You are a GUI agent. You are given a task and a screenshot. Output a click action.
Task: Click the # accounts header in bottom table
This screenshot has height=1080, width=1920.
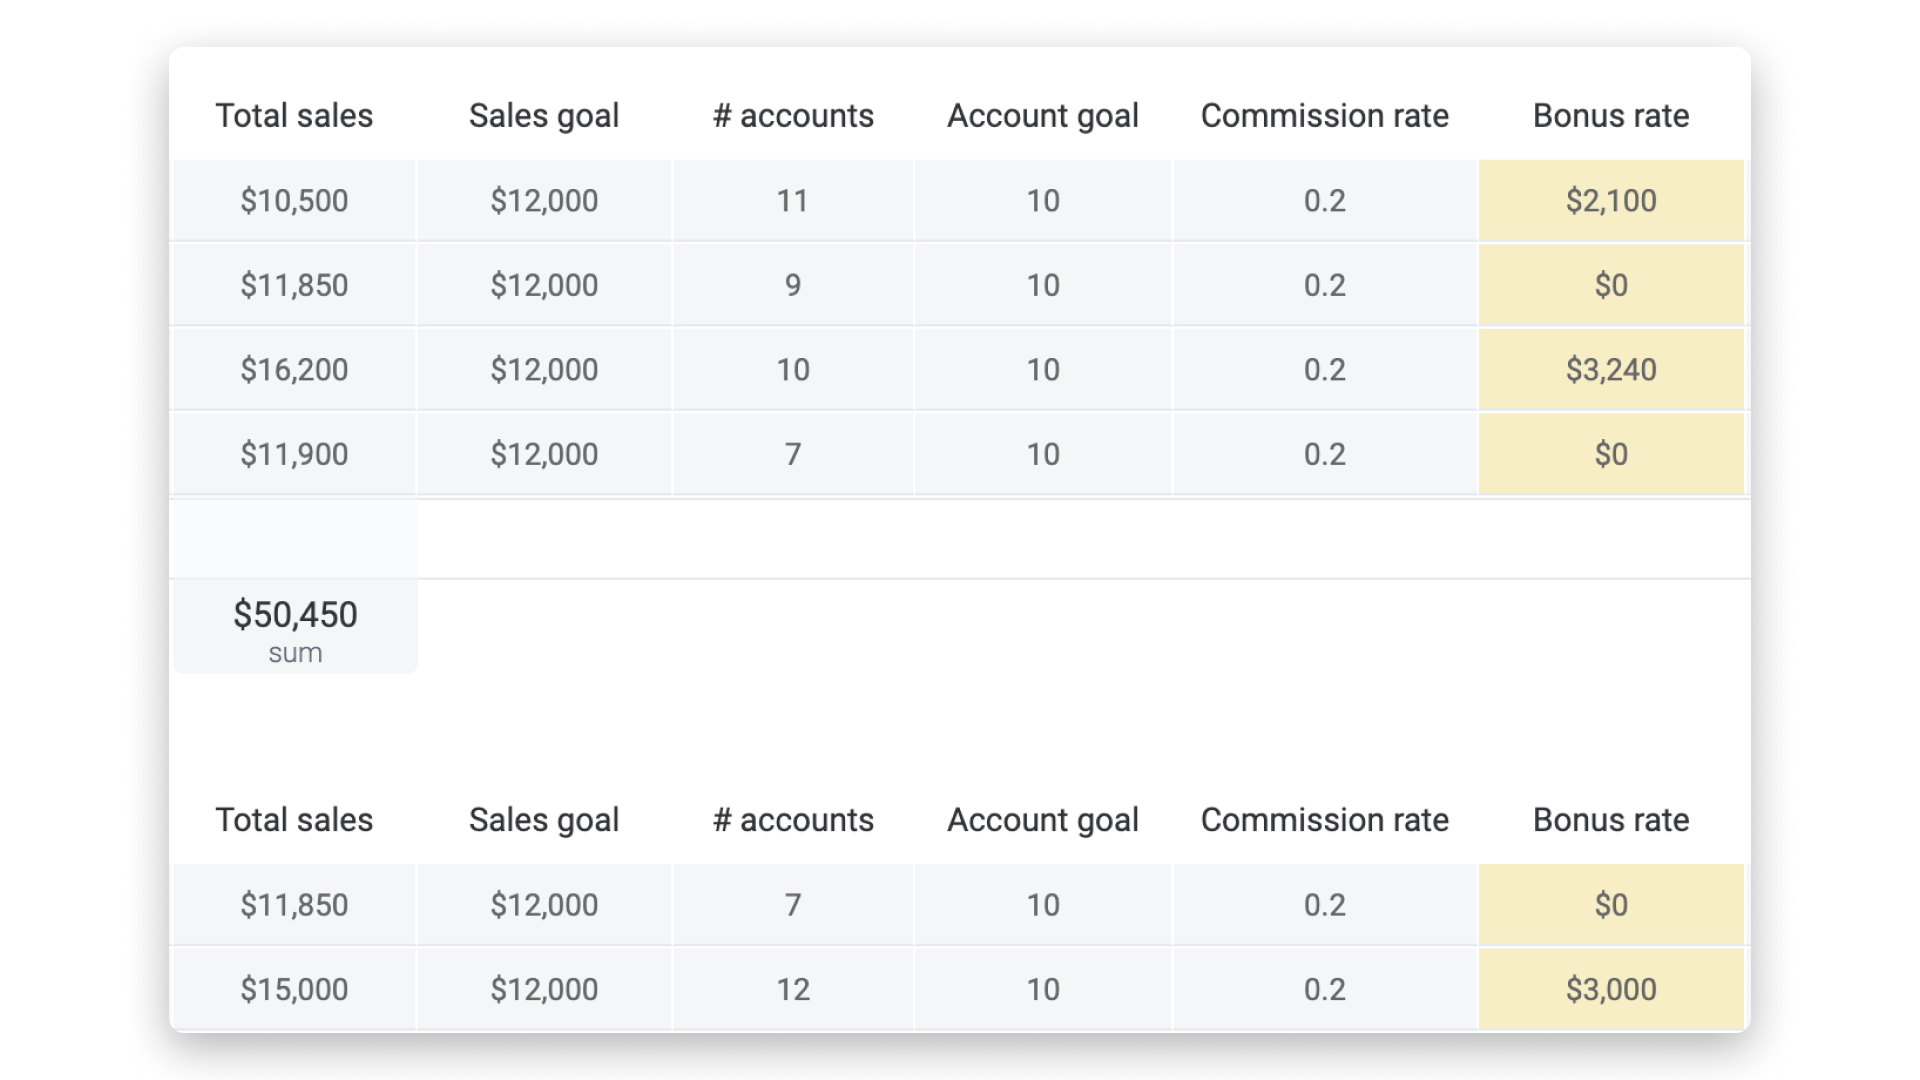[793, 820]
